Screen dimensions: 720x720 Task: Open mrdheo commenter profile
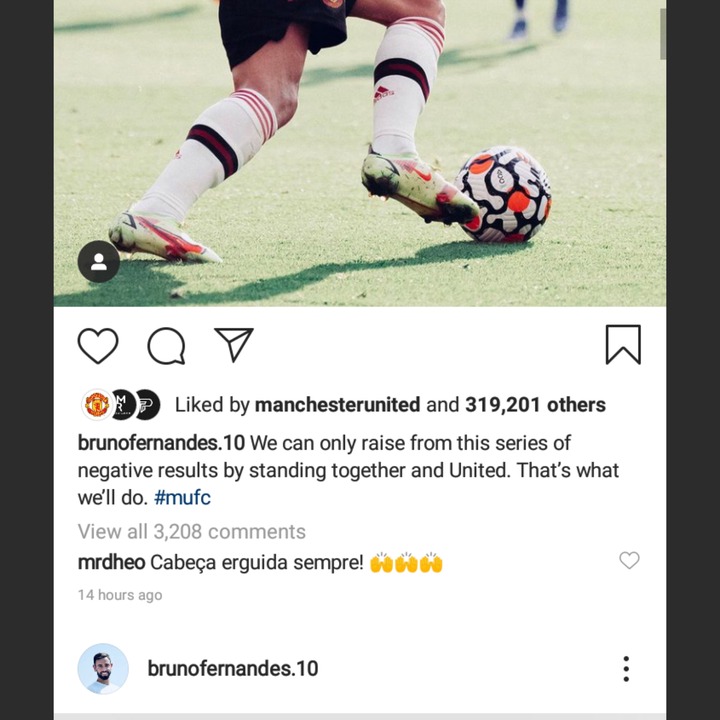coord(112,562)
